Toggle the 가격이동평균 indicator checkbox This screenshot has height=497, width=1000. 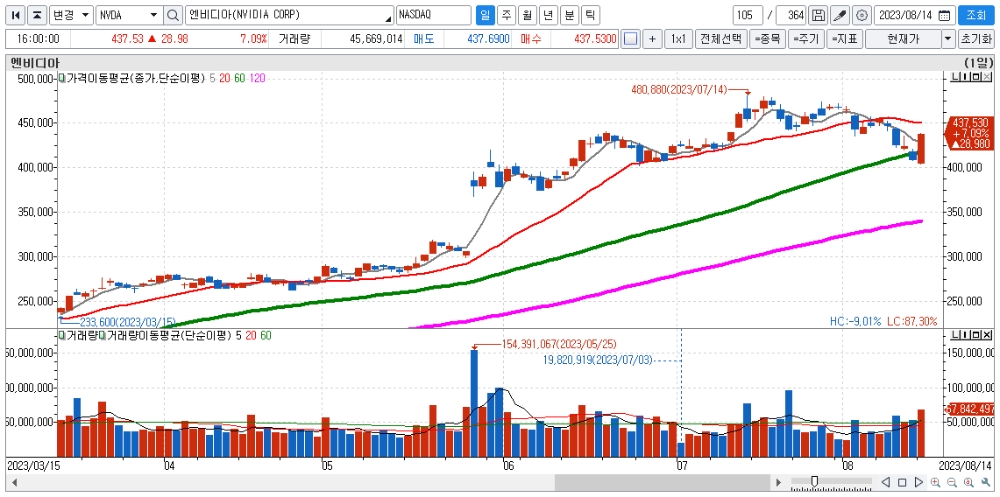pos(61,78)
